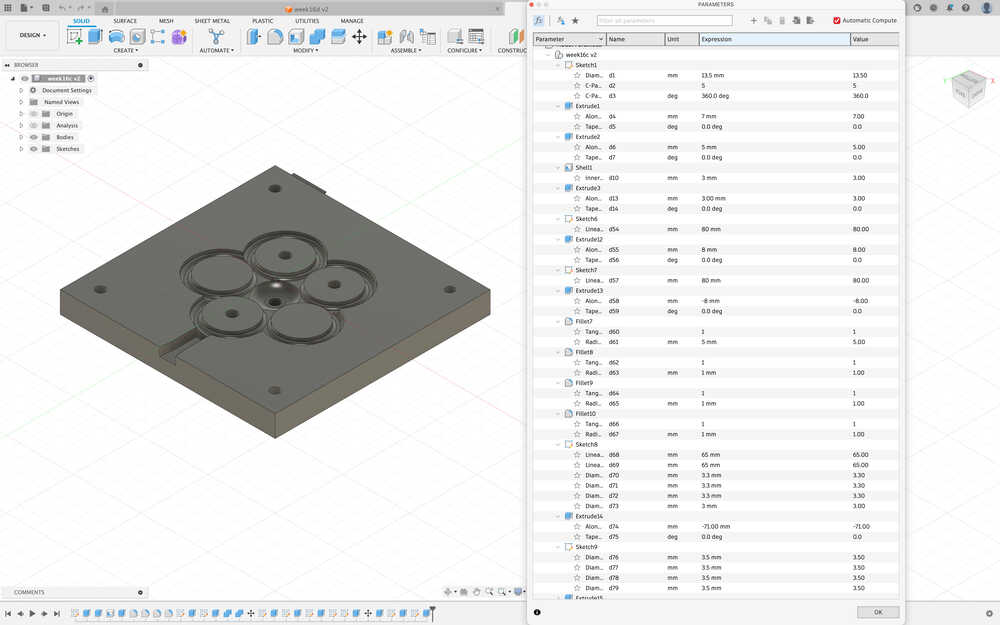Toggle the Automatic Compute checkbox
The height and width of the screenshot is (625, 1000).
[x=837, y=20]
